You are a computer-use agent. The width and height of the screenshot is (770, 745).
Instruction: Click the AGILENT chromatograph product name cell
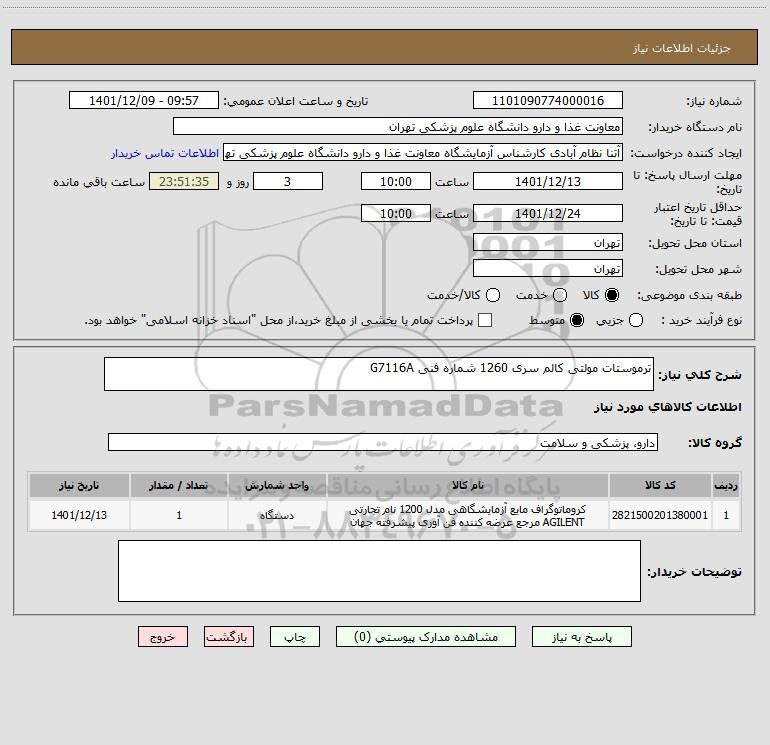click(x=468, y=515)
